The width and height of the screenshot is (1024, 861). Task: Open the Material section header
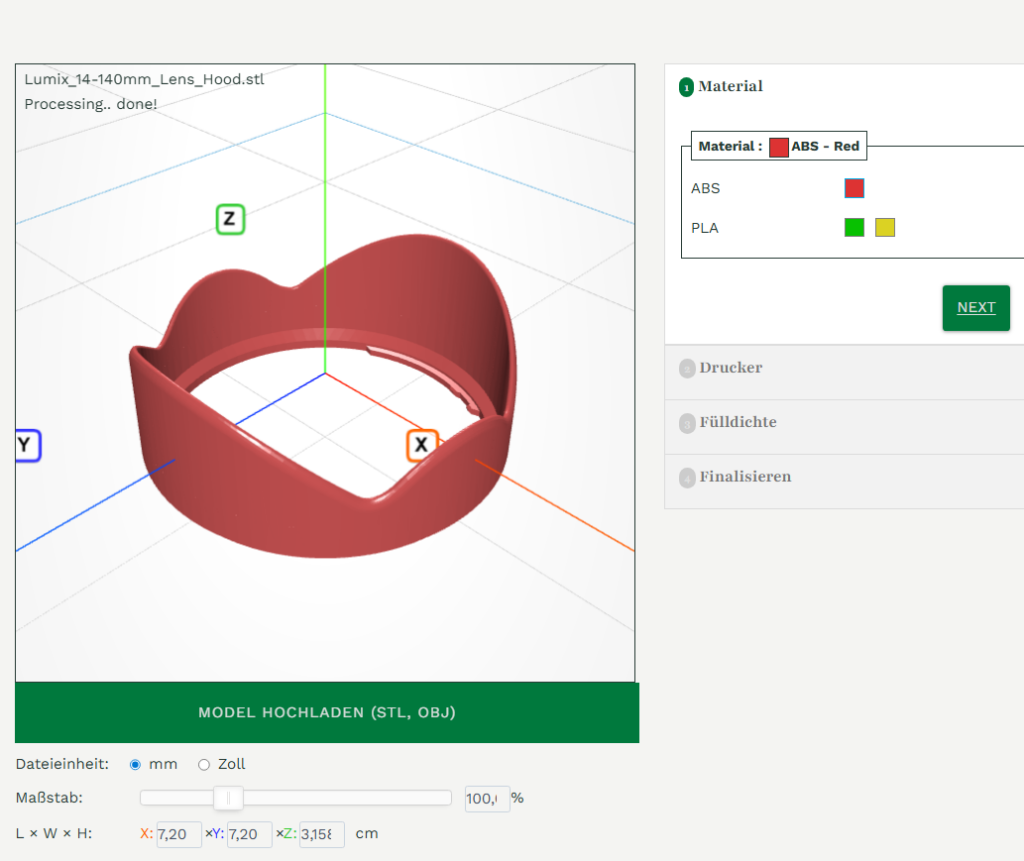(x=730, y=87)
